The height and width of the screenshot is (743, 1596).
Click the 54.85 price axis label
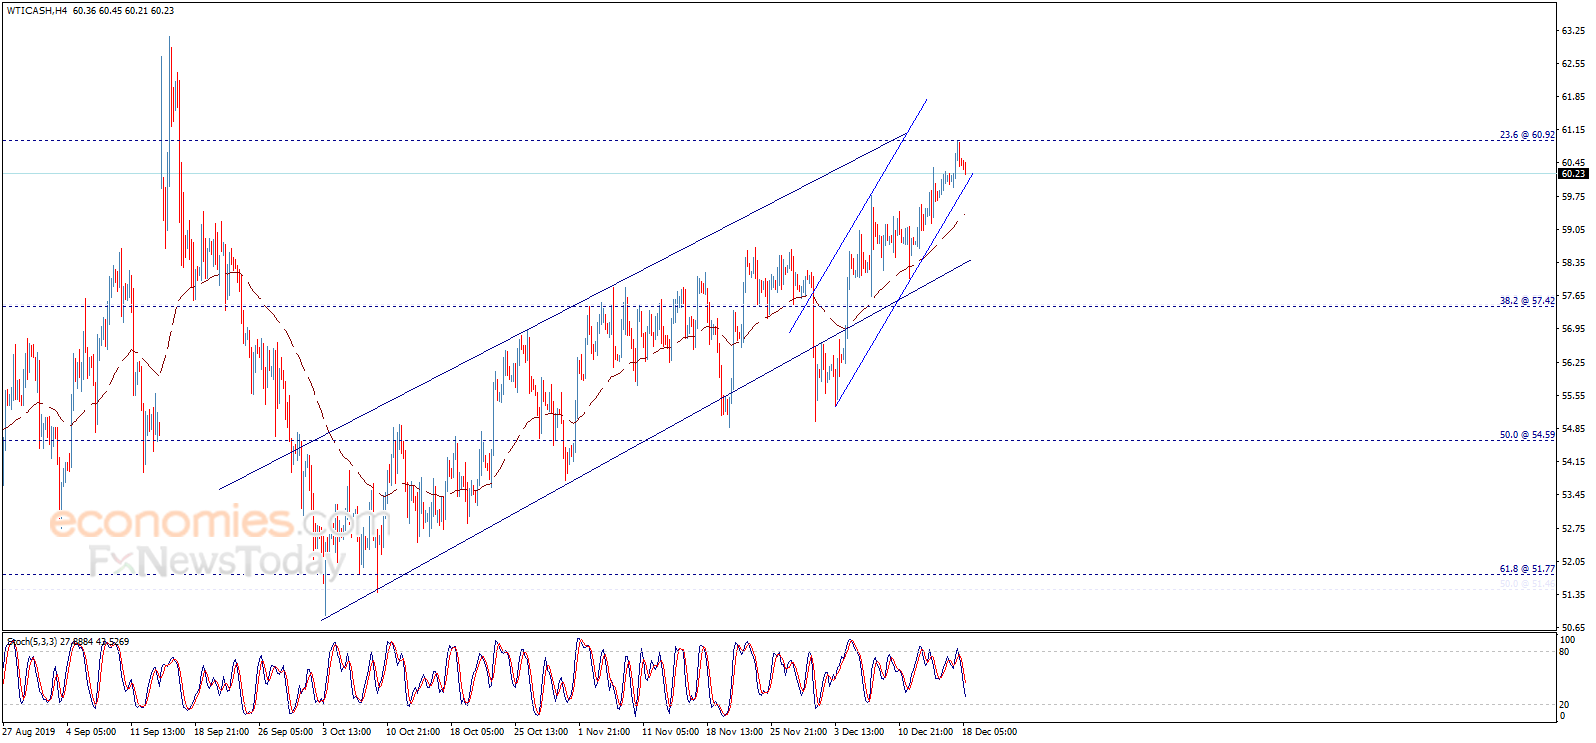click(x=1573, y=429)
